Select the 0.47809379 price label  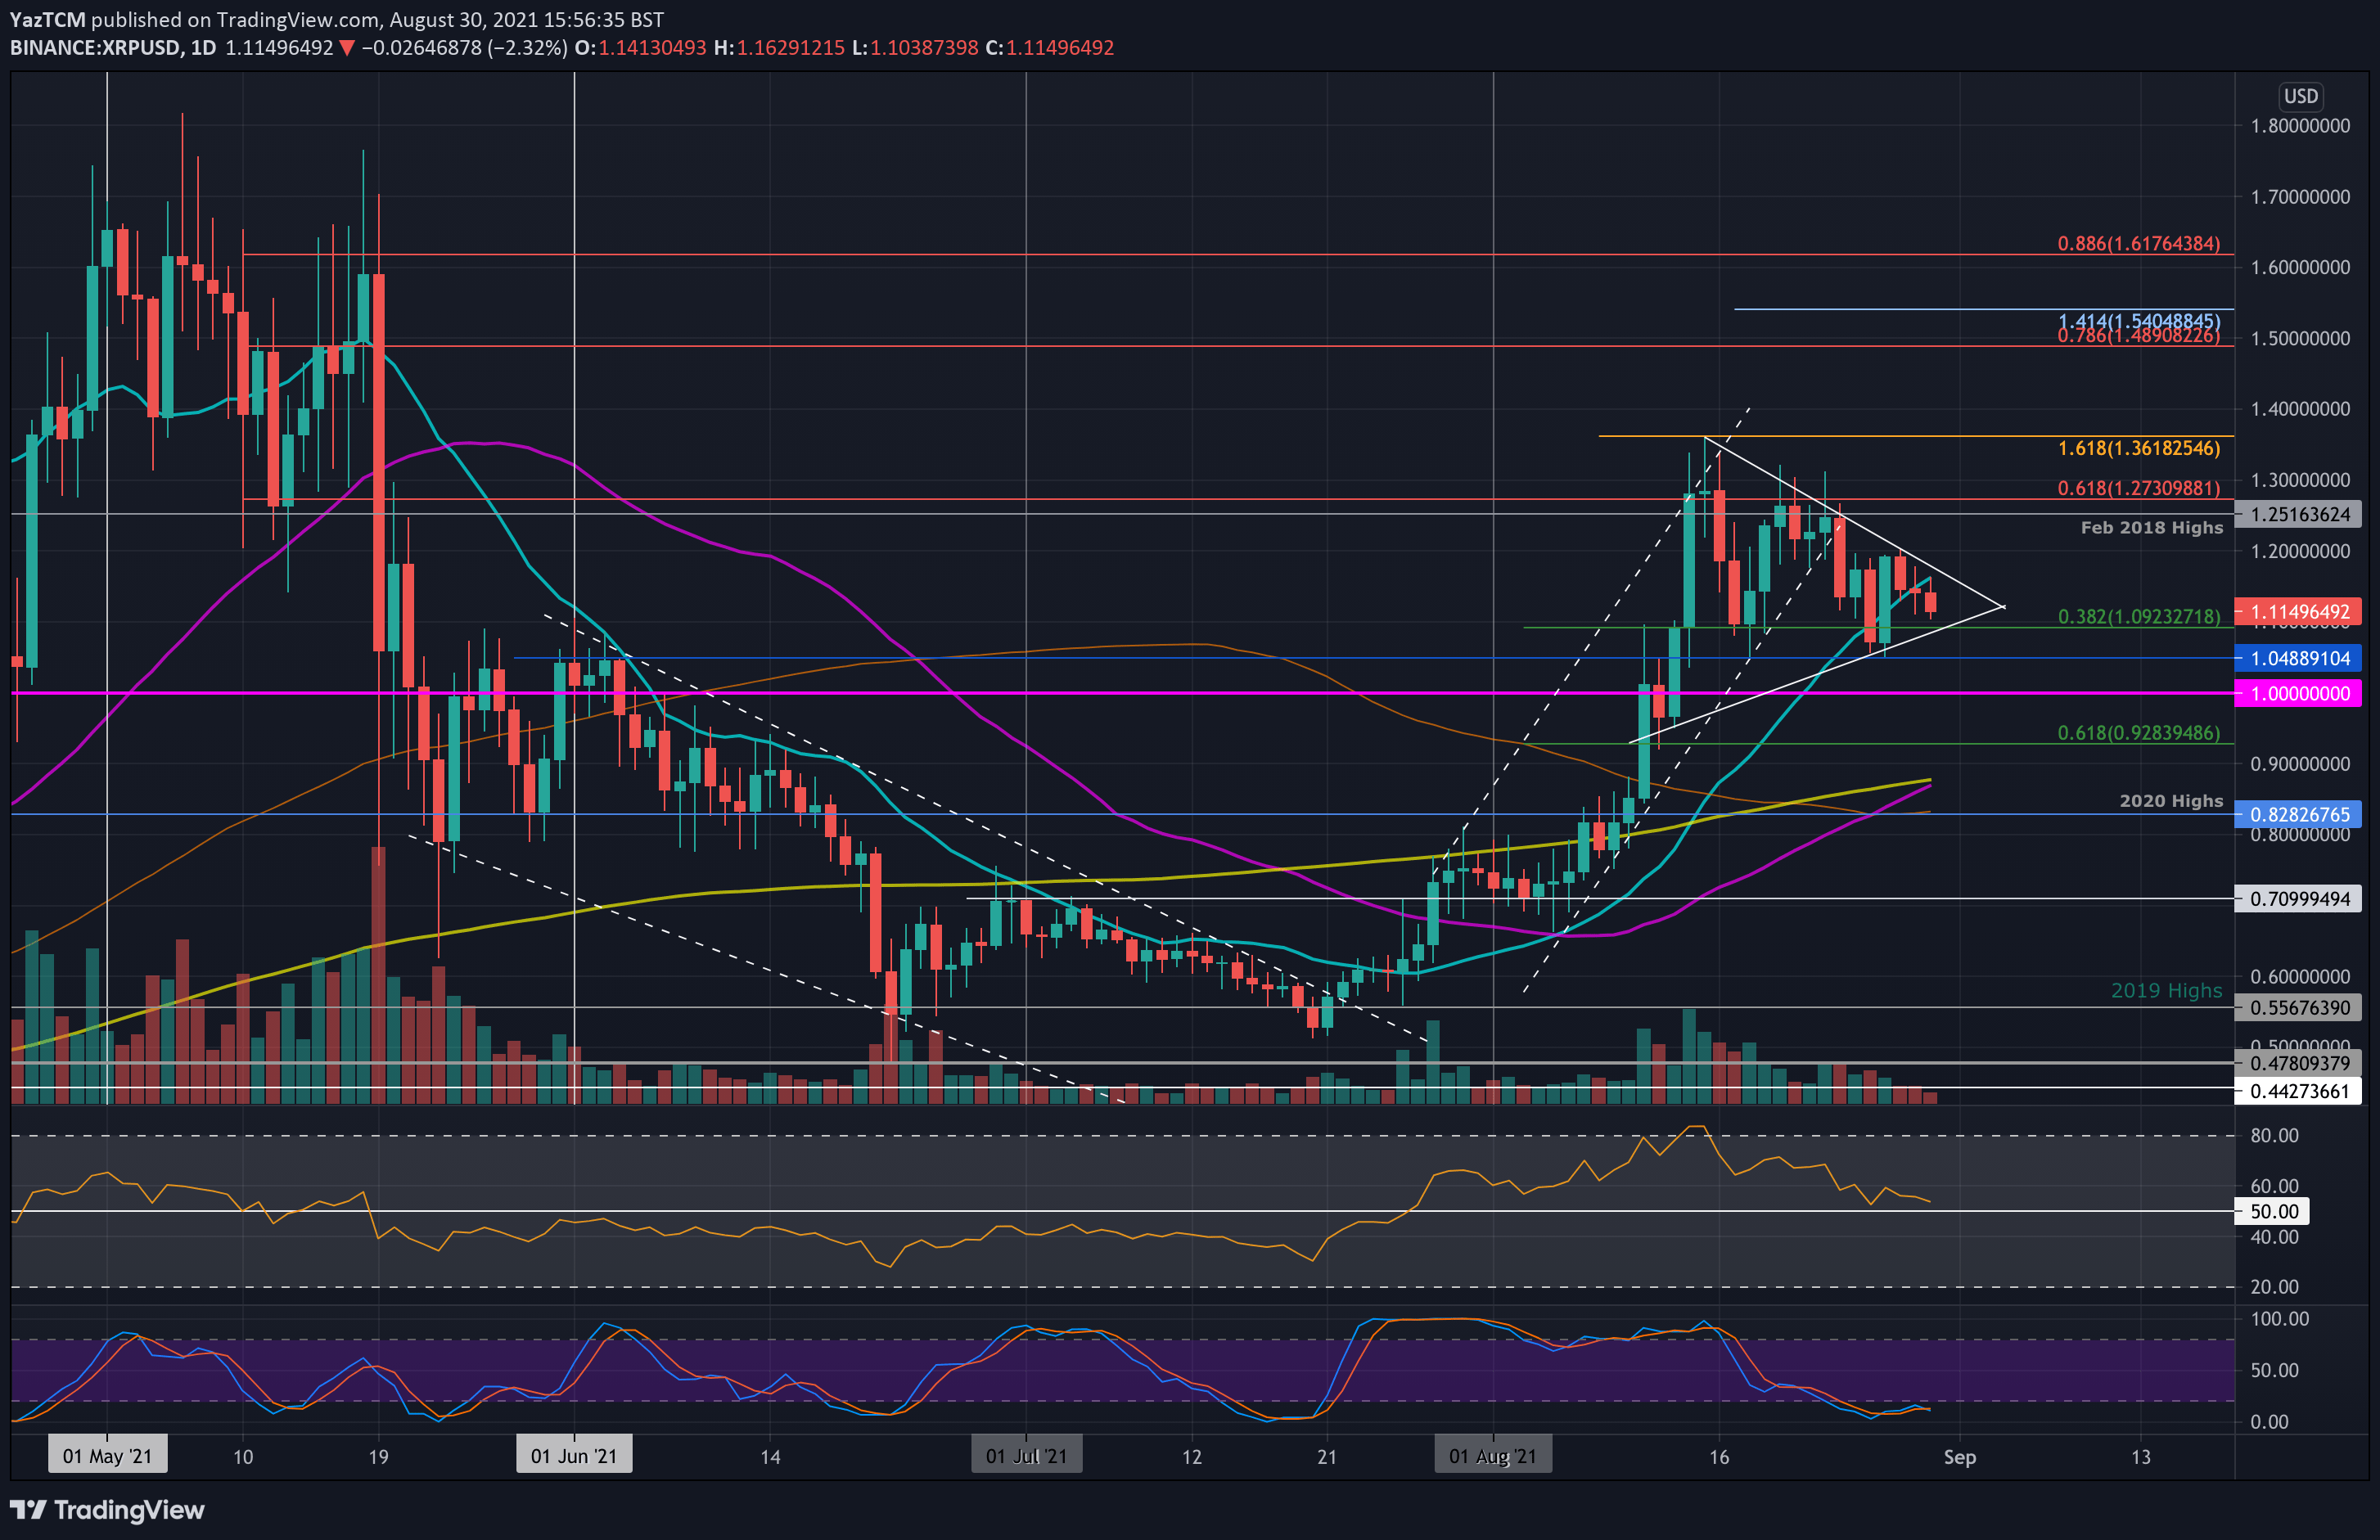[x=2299, y=1063]
